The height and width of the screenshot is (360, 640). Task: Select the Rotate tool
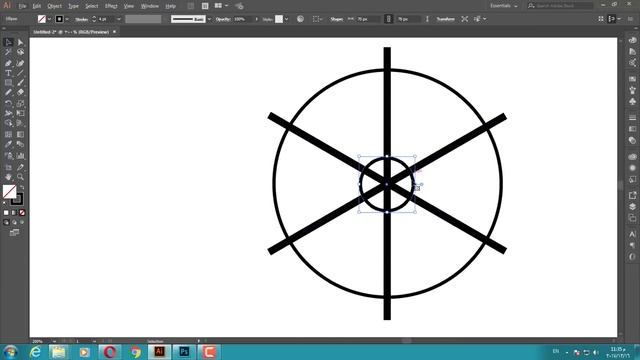click(8, 104)
